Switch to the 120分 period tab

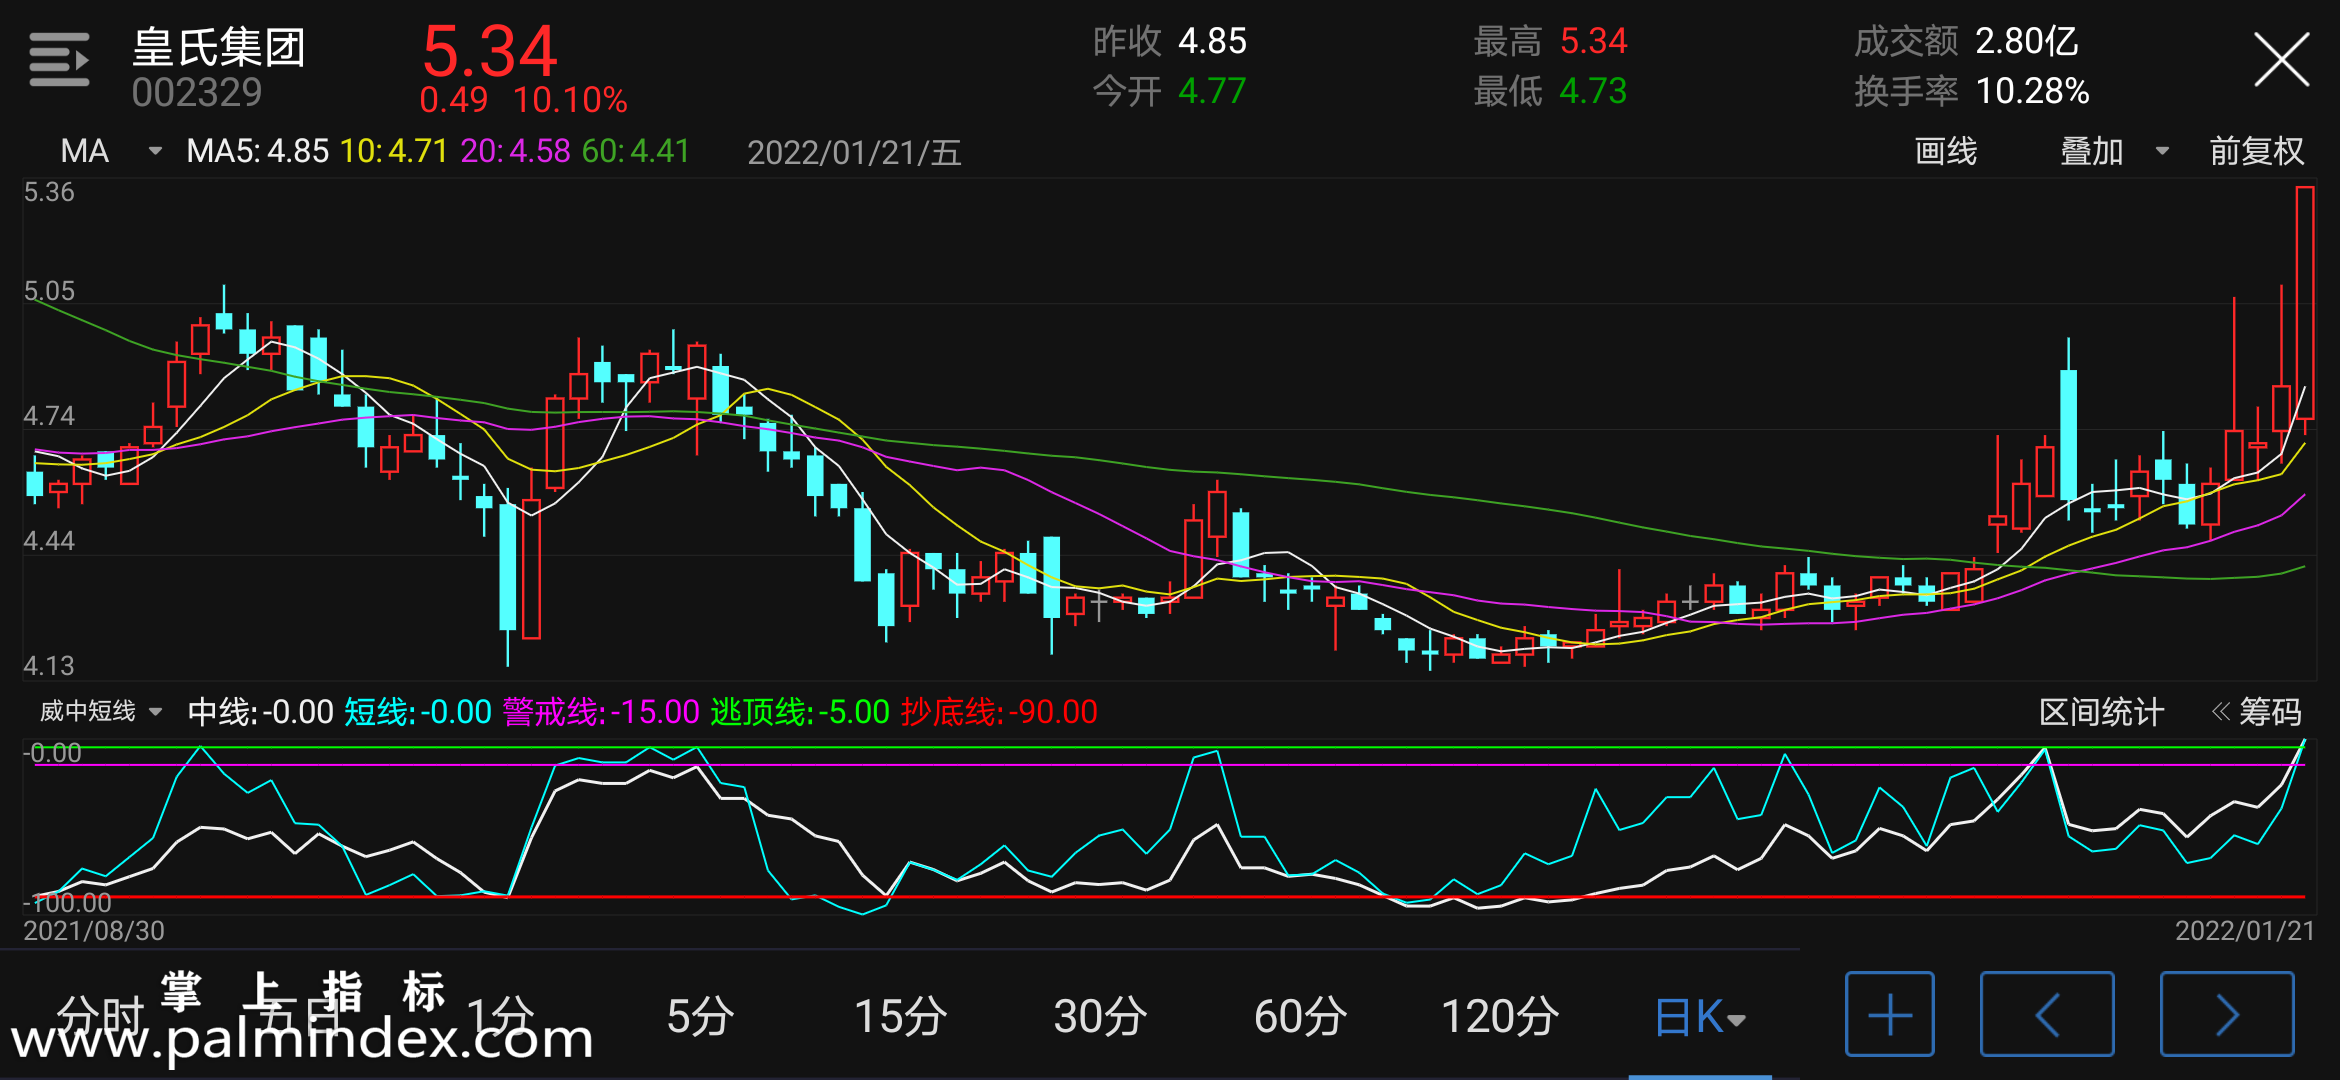(1500, 1017)
